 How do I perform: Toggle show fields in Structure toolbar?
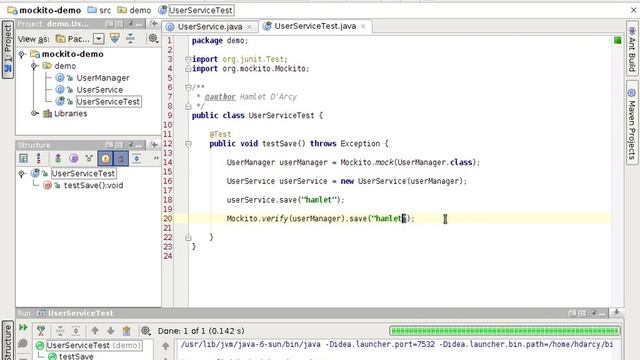89,158
